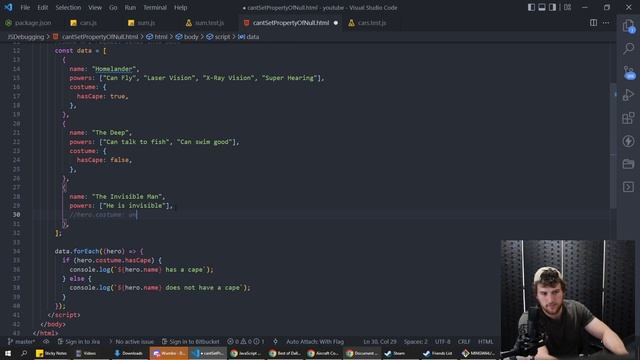Image resolution: width=640 pixels, height=360 pixels.
Task: Click Sign in to Bitbucket
Action: (x=191, y=342)
